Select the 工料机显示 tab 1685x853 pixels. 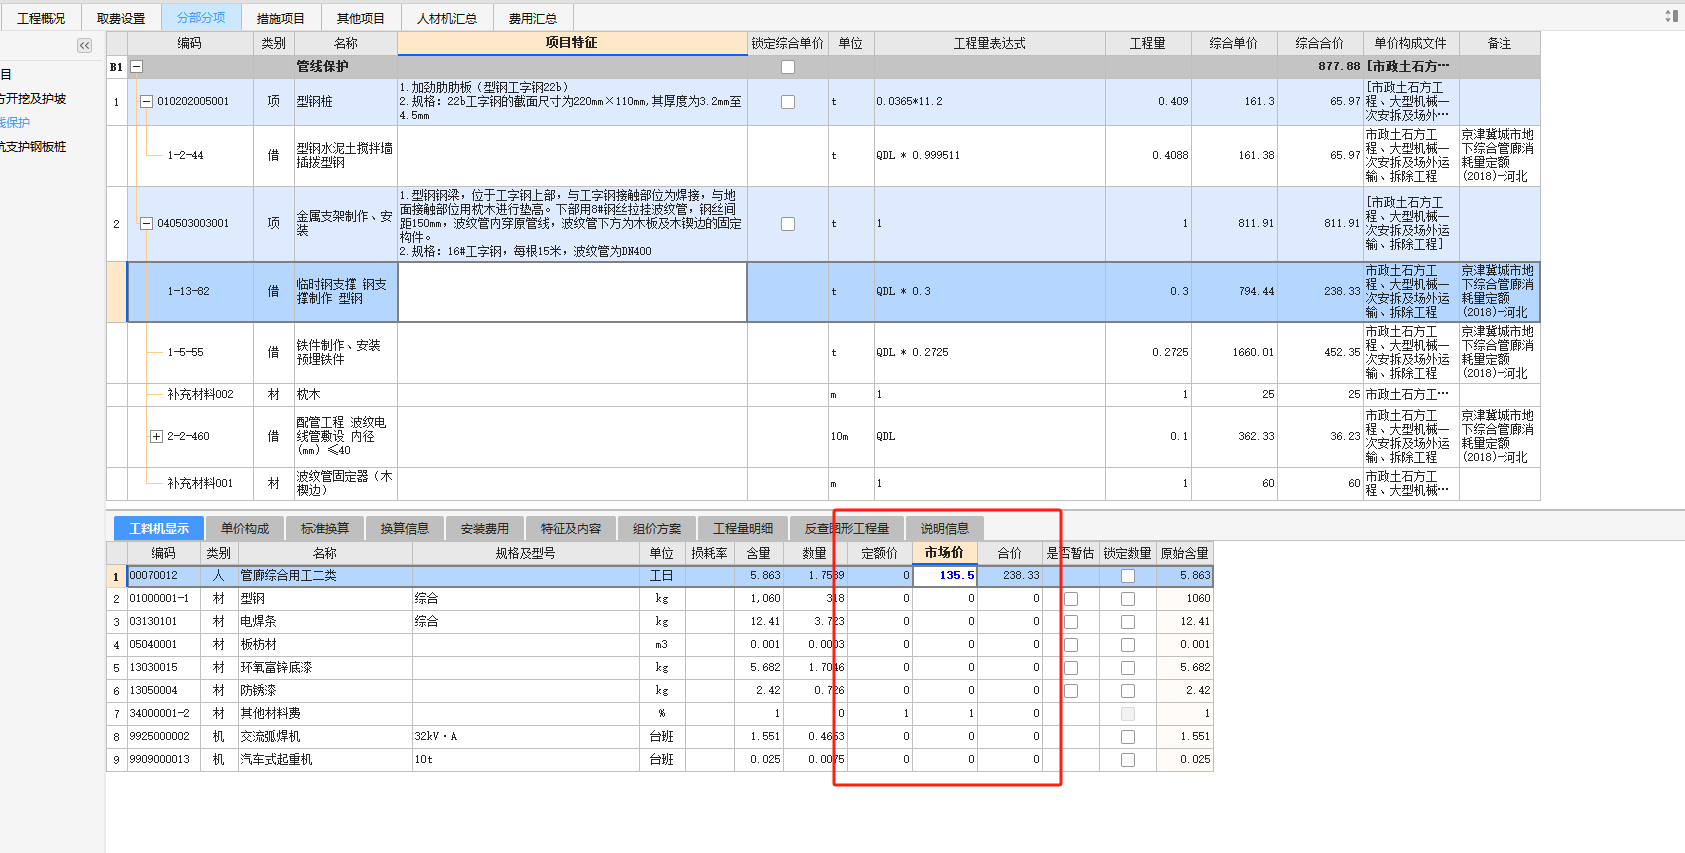159,528
